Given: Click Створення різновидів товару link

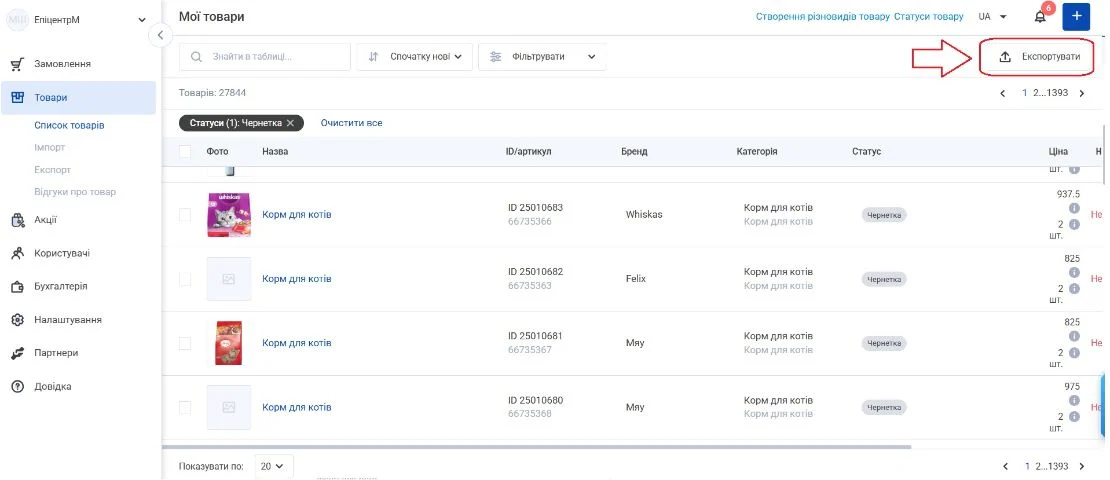Looking at the screenshot, I should click(823, 16).
